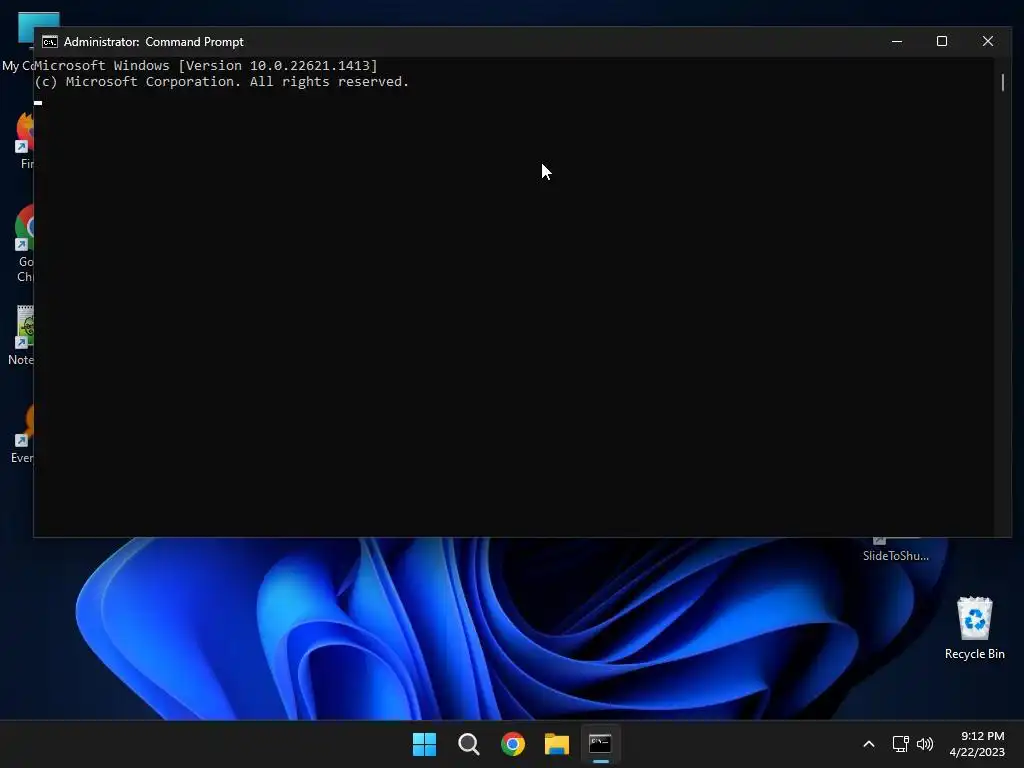The image size is (1024, 768).
Task: Select partially hidden Firefox desktop shortcut
Action: point(25,140)
